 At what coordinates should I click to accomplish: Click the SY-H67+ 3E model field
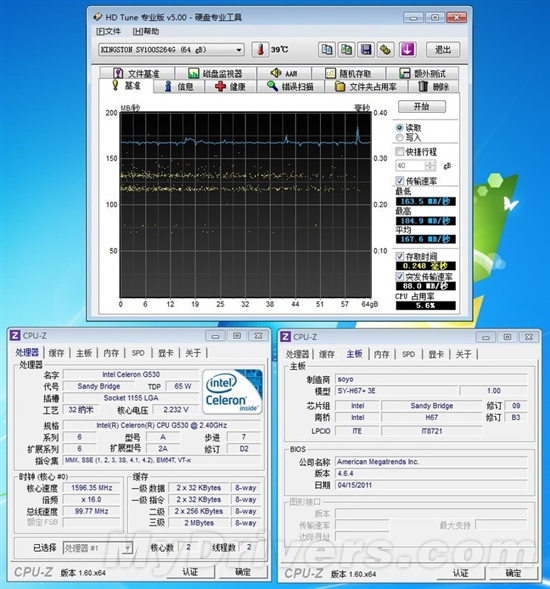tap(396, 391)
